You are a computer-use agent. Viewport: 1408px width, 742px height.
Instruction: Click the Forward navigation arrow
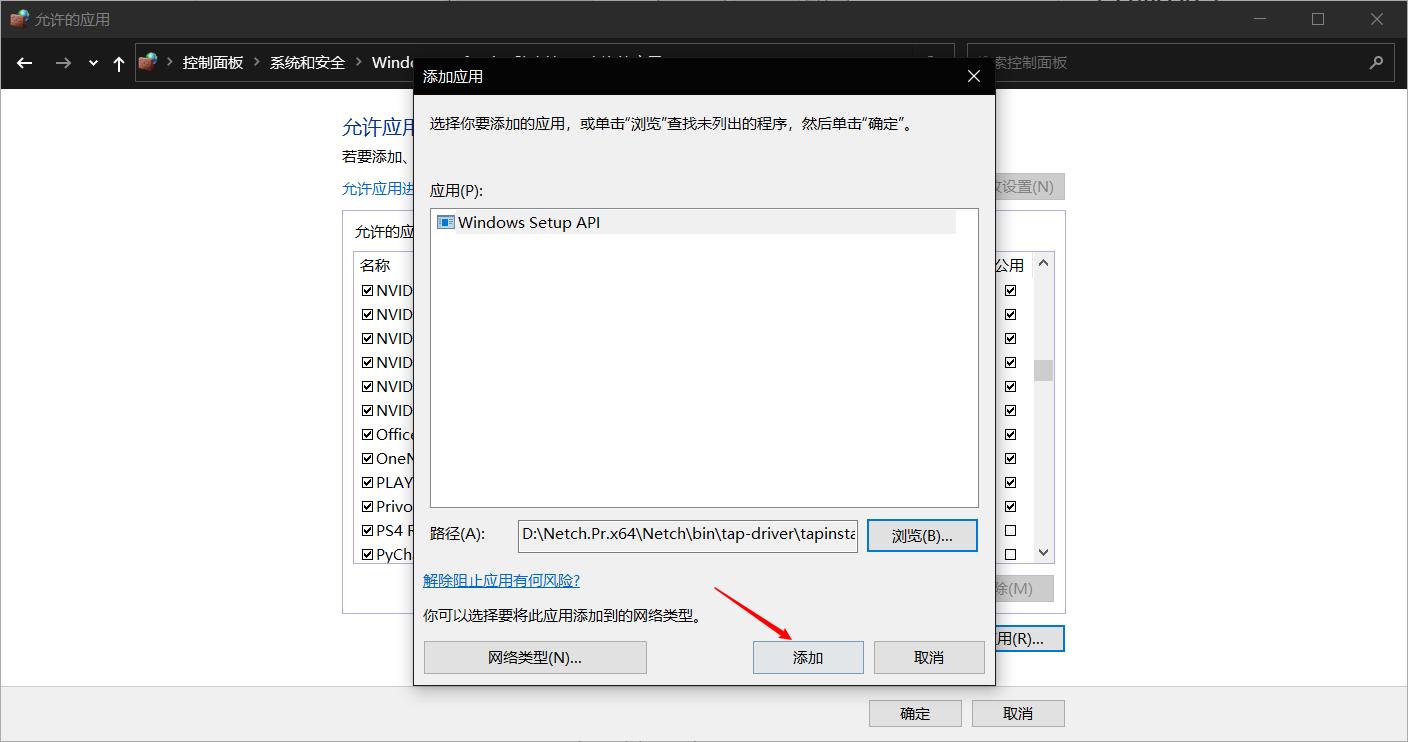pos(63,63)
